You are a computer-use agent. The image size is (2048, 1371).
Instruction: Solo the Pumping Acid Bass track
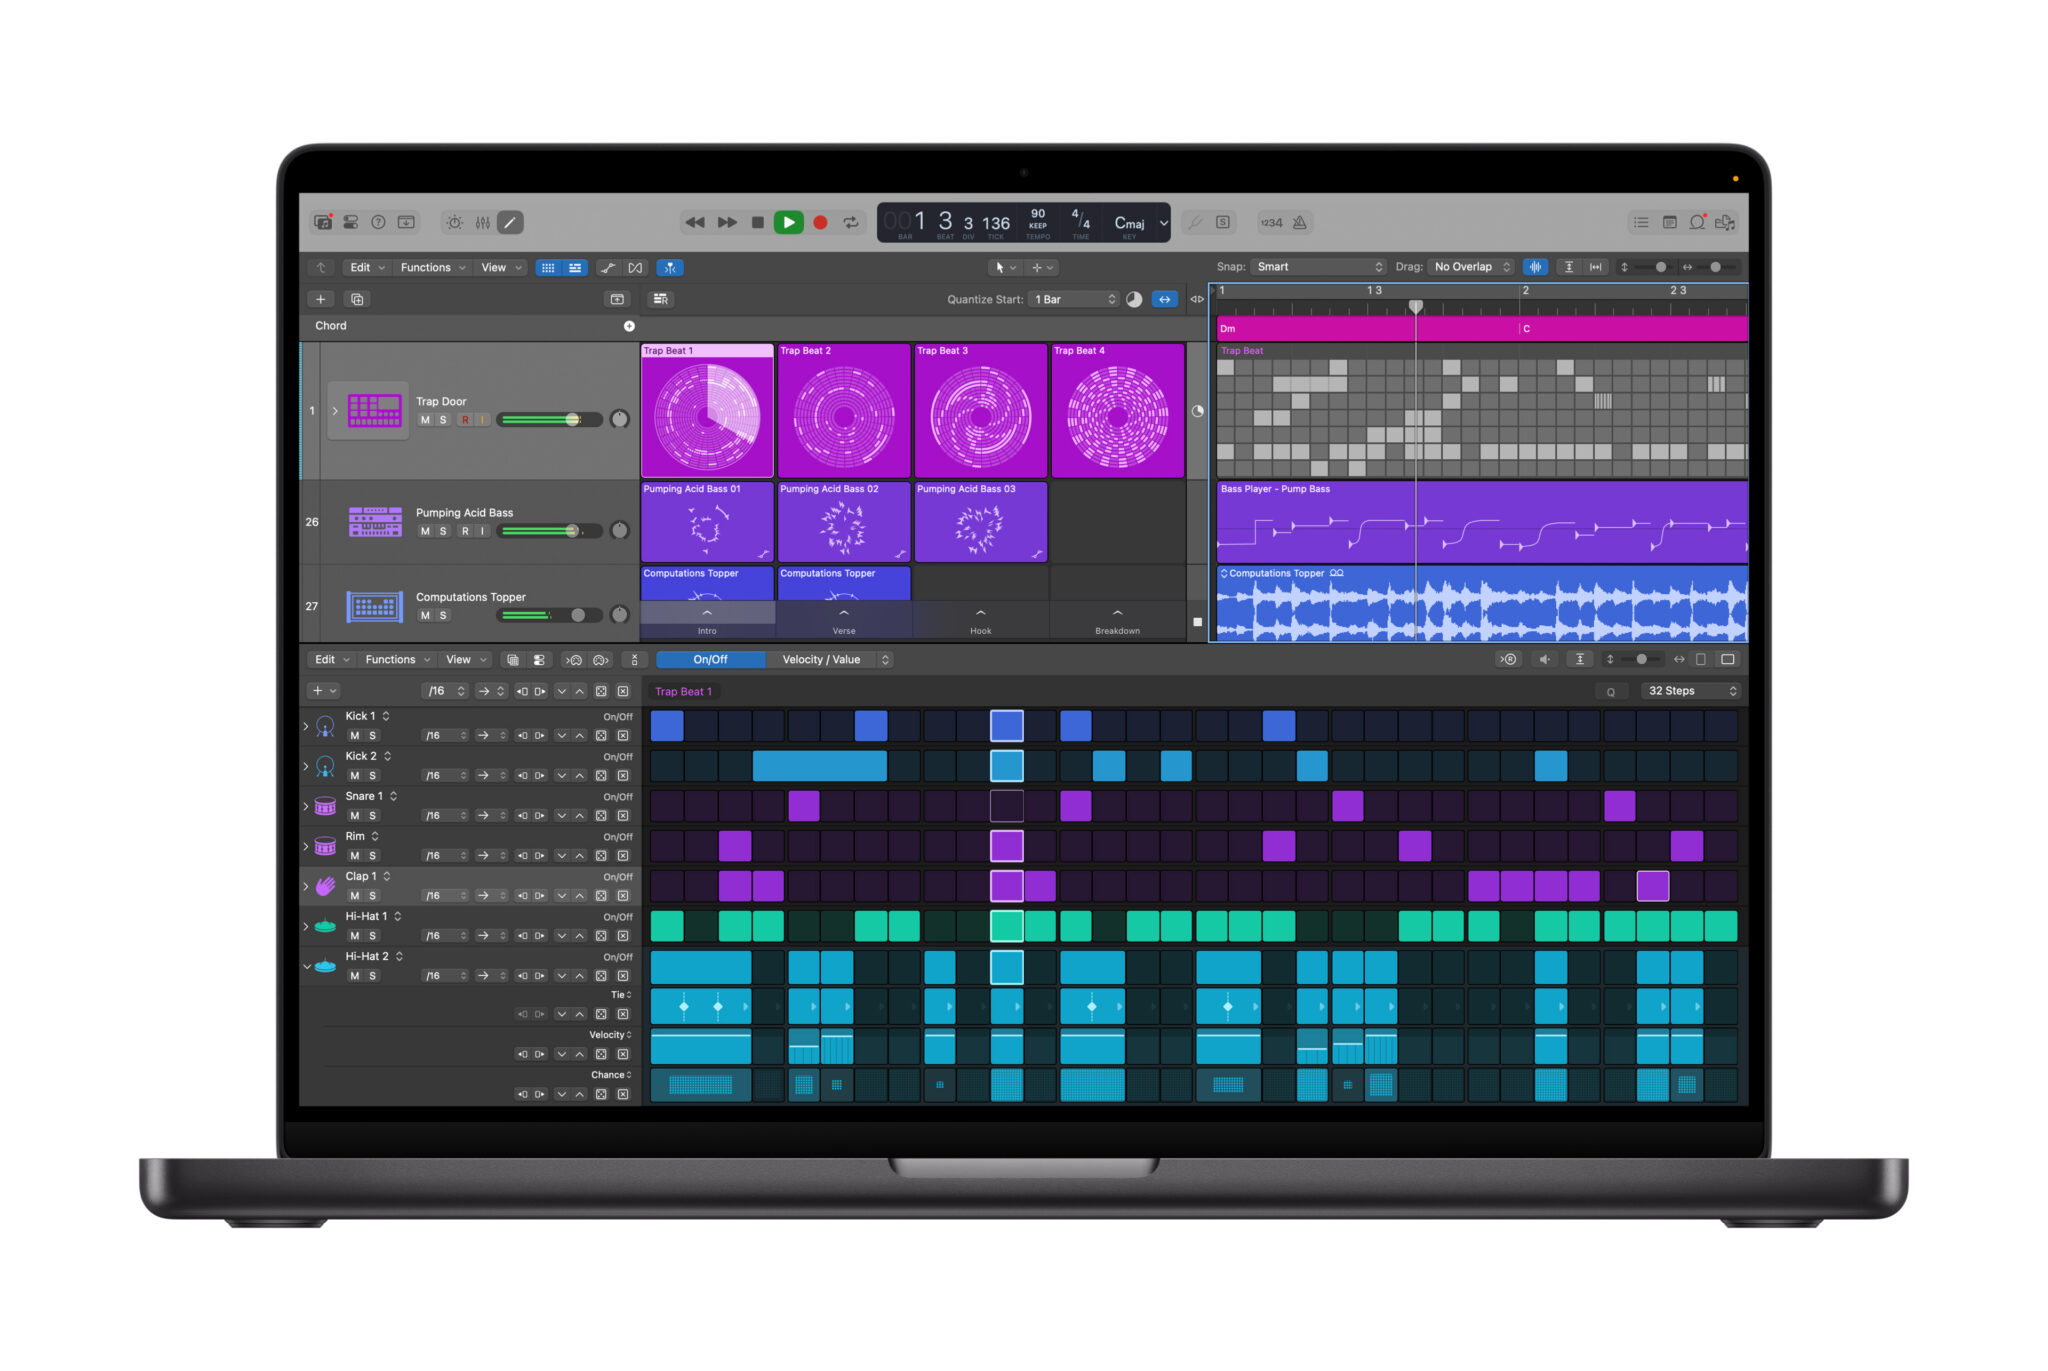coord(441,531)
